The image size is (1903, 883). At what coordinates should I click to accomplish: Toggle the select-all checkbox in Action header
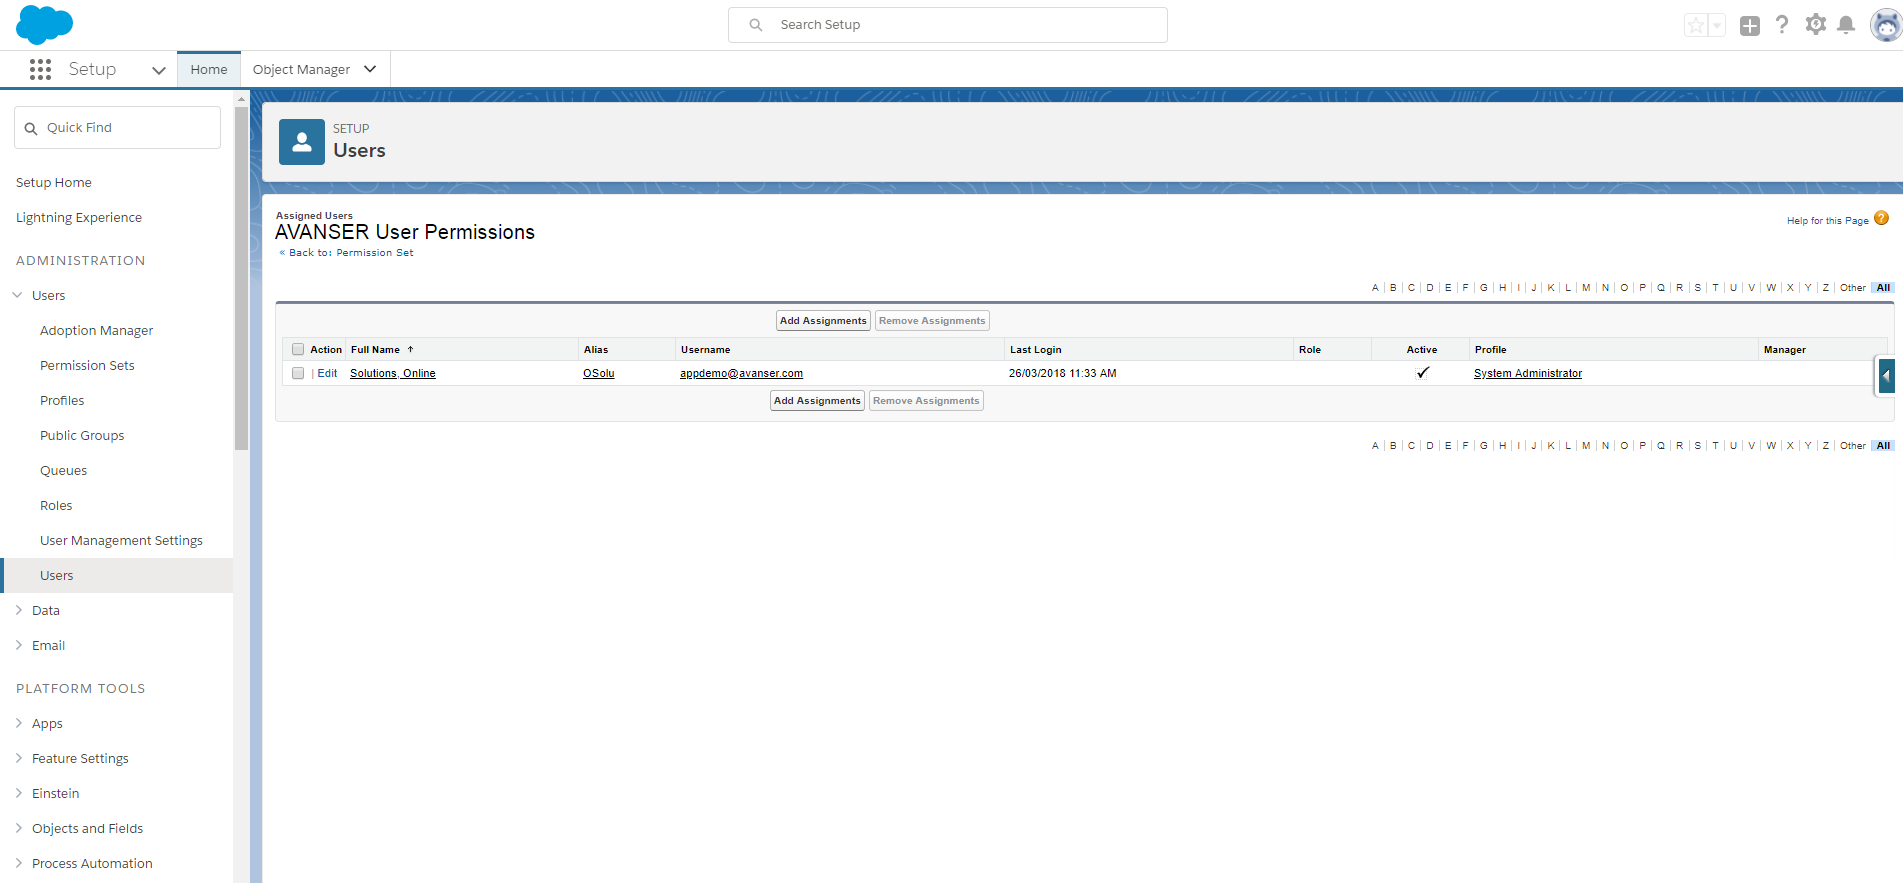click(298, 349)
